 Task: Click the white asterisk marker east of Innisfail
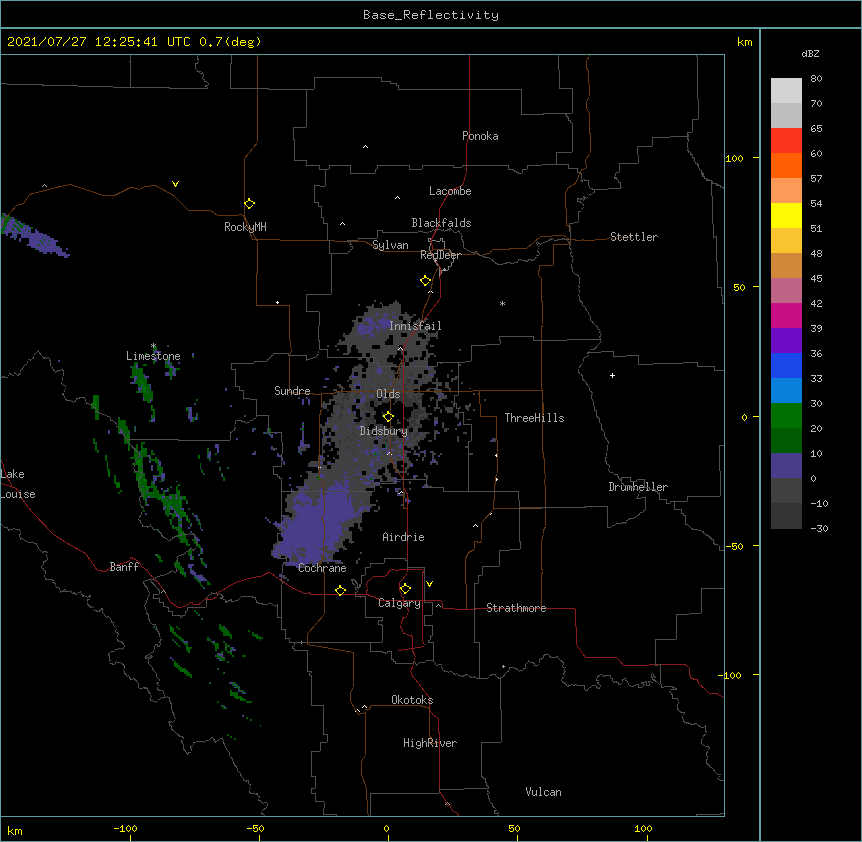(502, 303)
